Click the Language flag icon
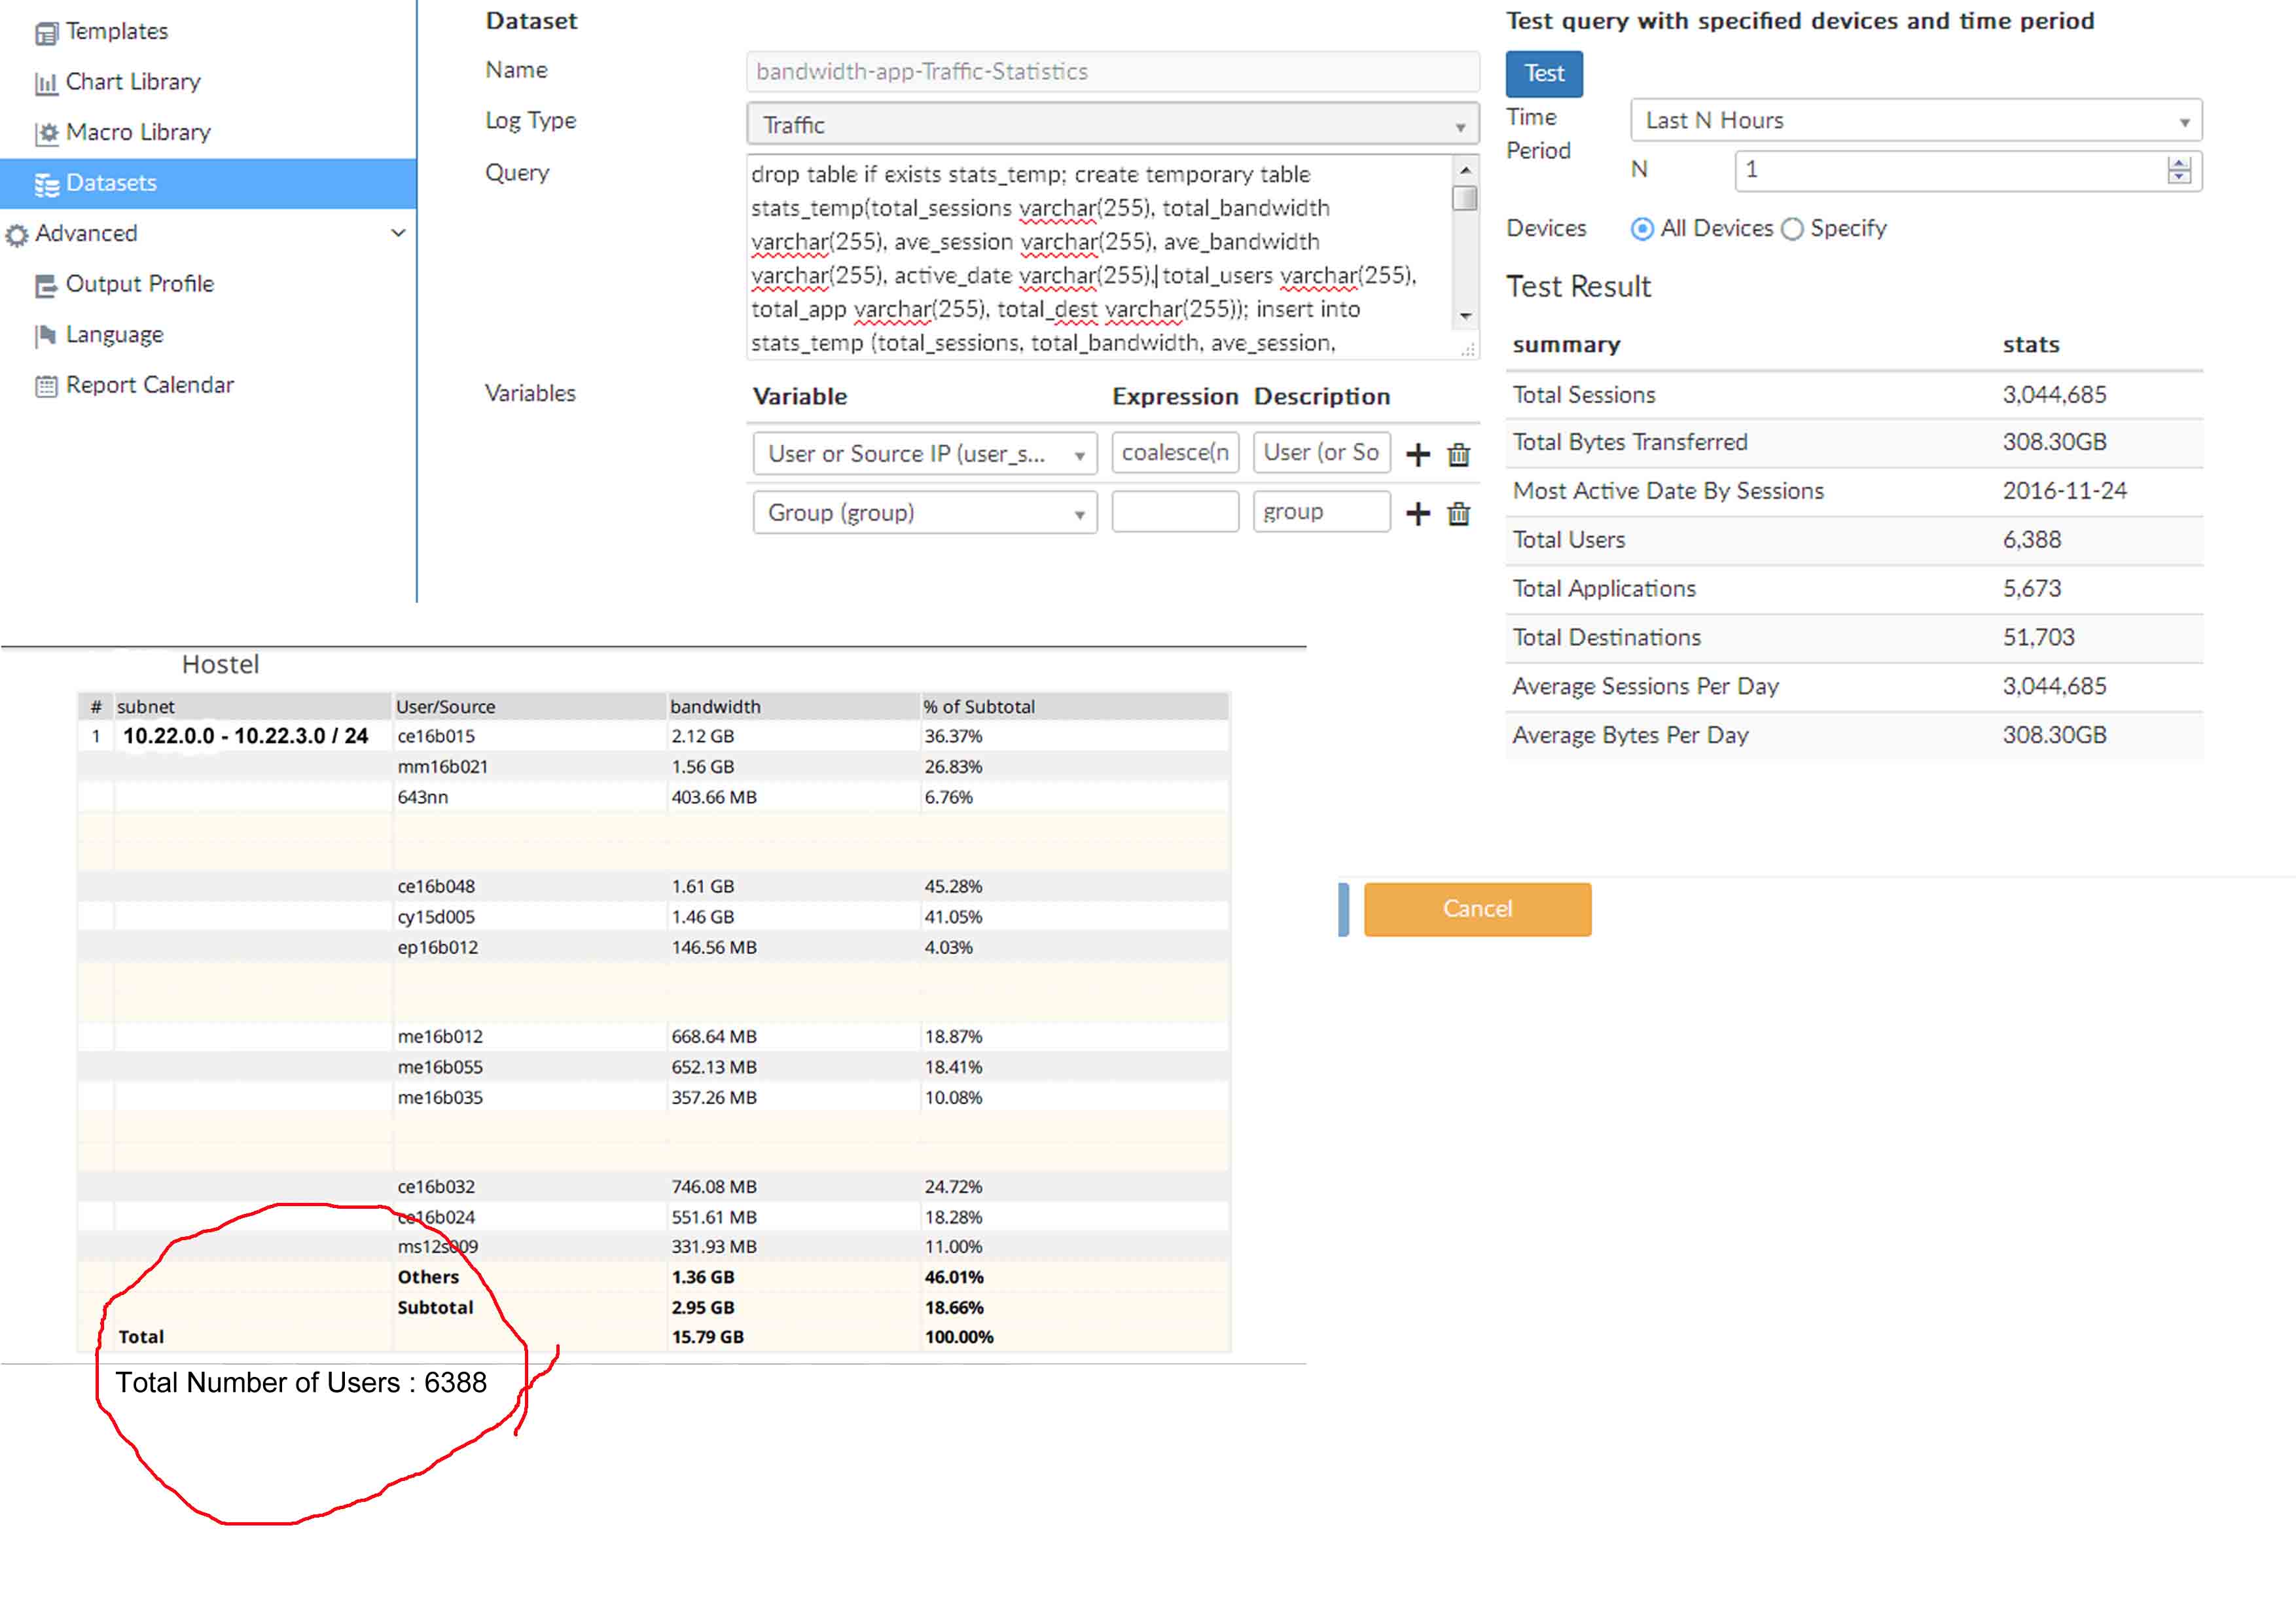Viewport: 2296px width, 1623px height. (x=46, y=336)
